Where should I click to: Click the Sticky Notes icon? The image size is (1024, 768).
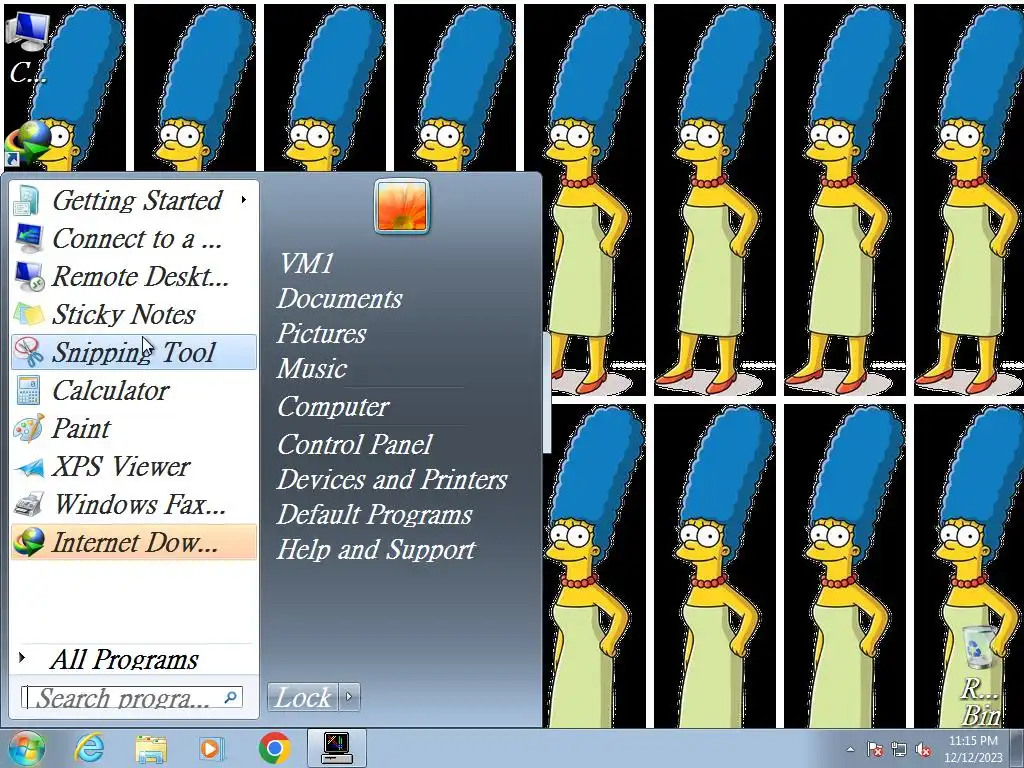coord(27,314)
